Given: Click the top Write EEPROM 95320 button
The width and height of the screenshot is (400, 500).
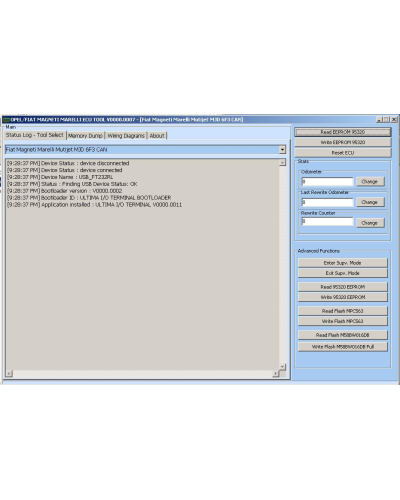Looking at the screenshot, I should click(343, 142).
